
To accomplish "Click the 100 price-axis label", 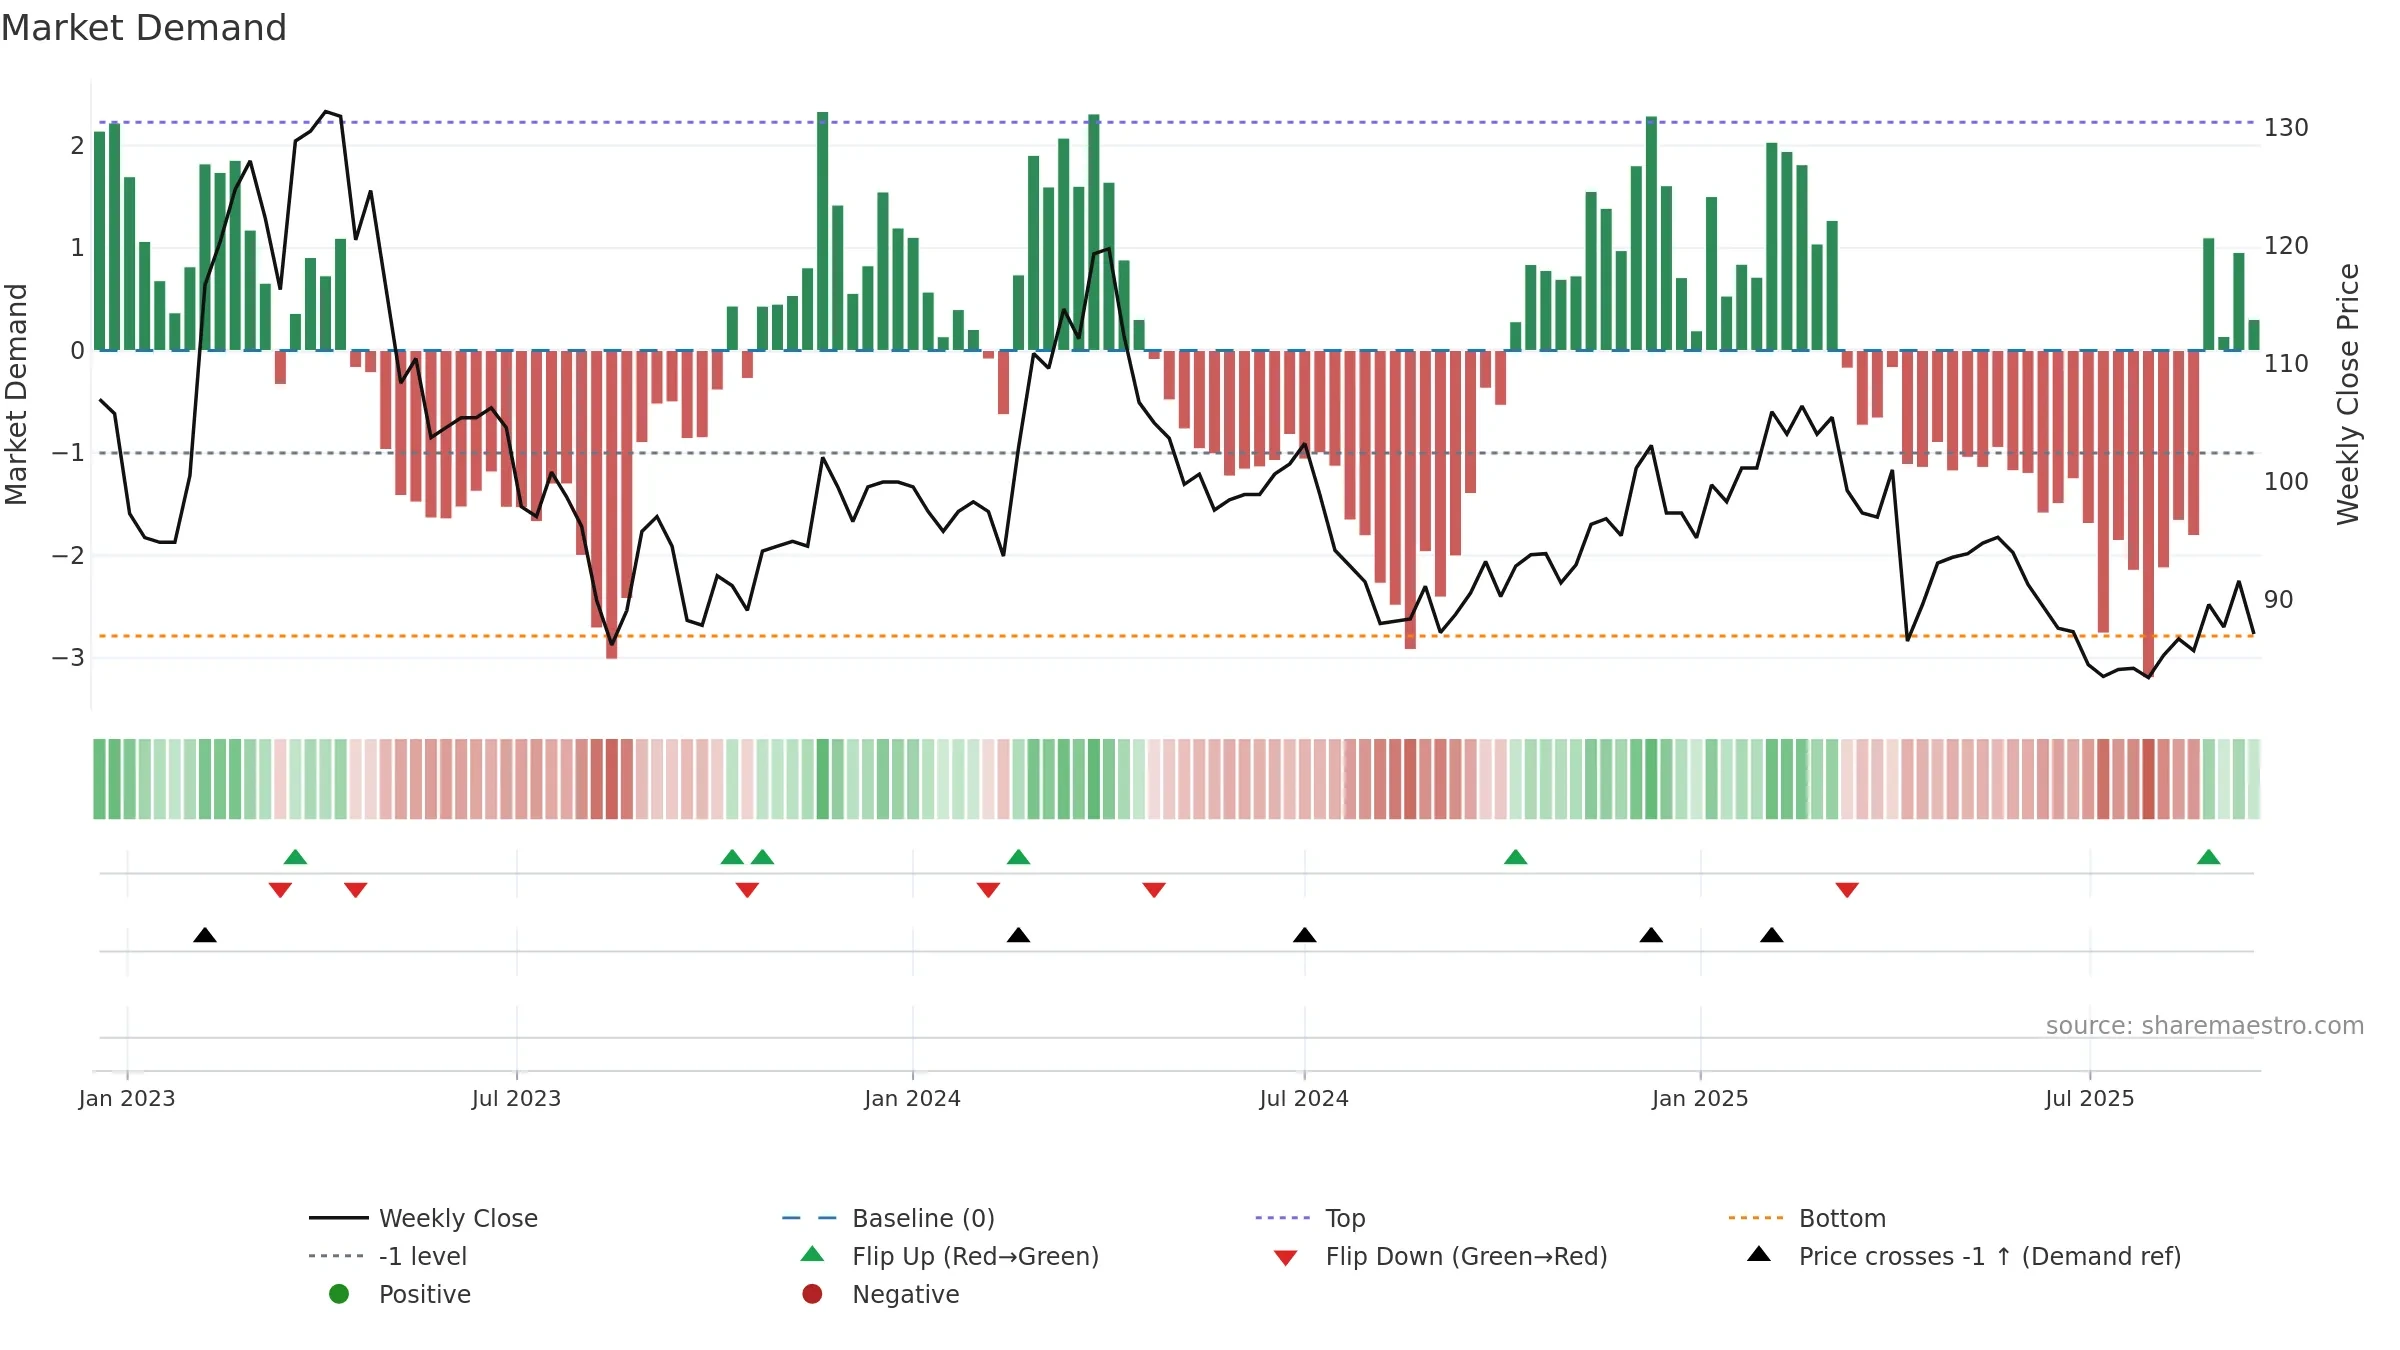I will coord(2286,482).
